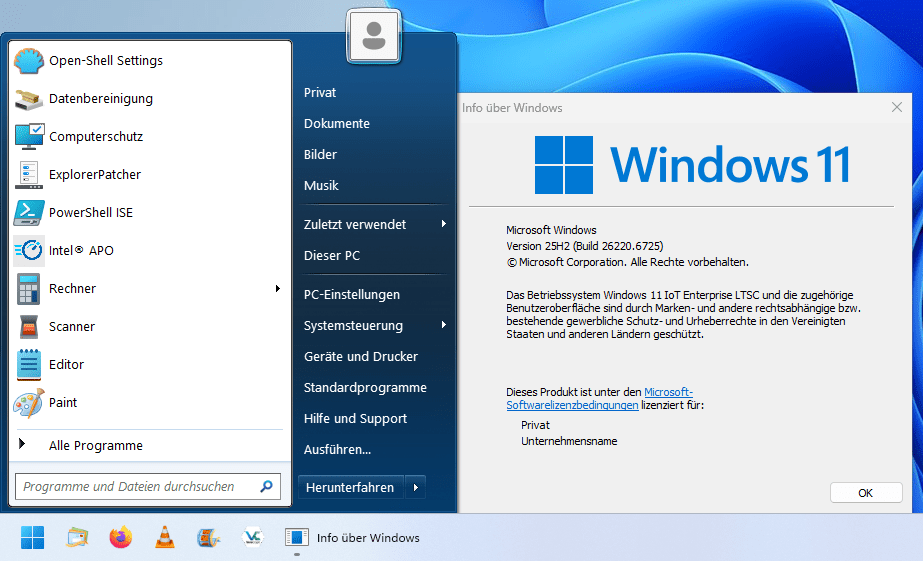
Task: Expand the Systemsteuerung submenu arrow
Action: pyautogui.click(x=443, y=325)
